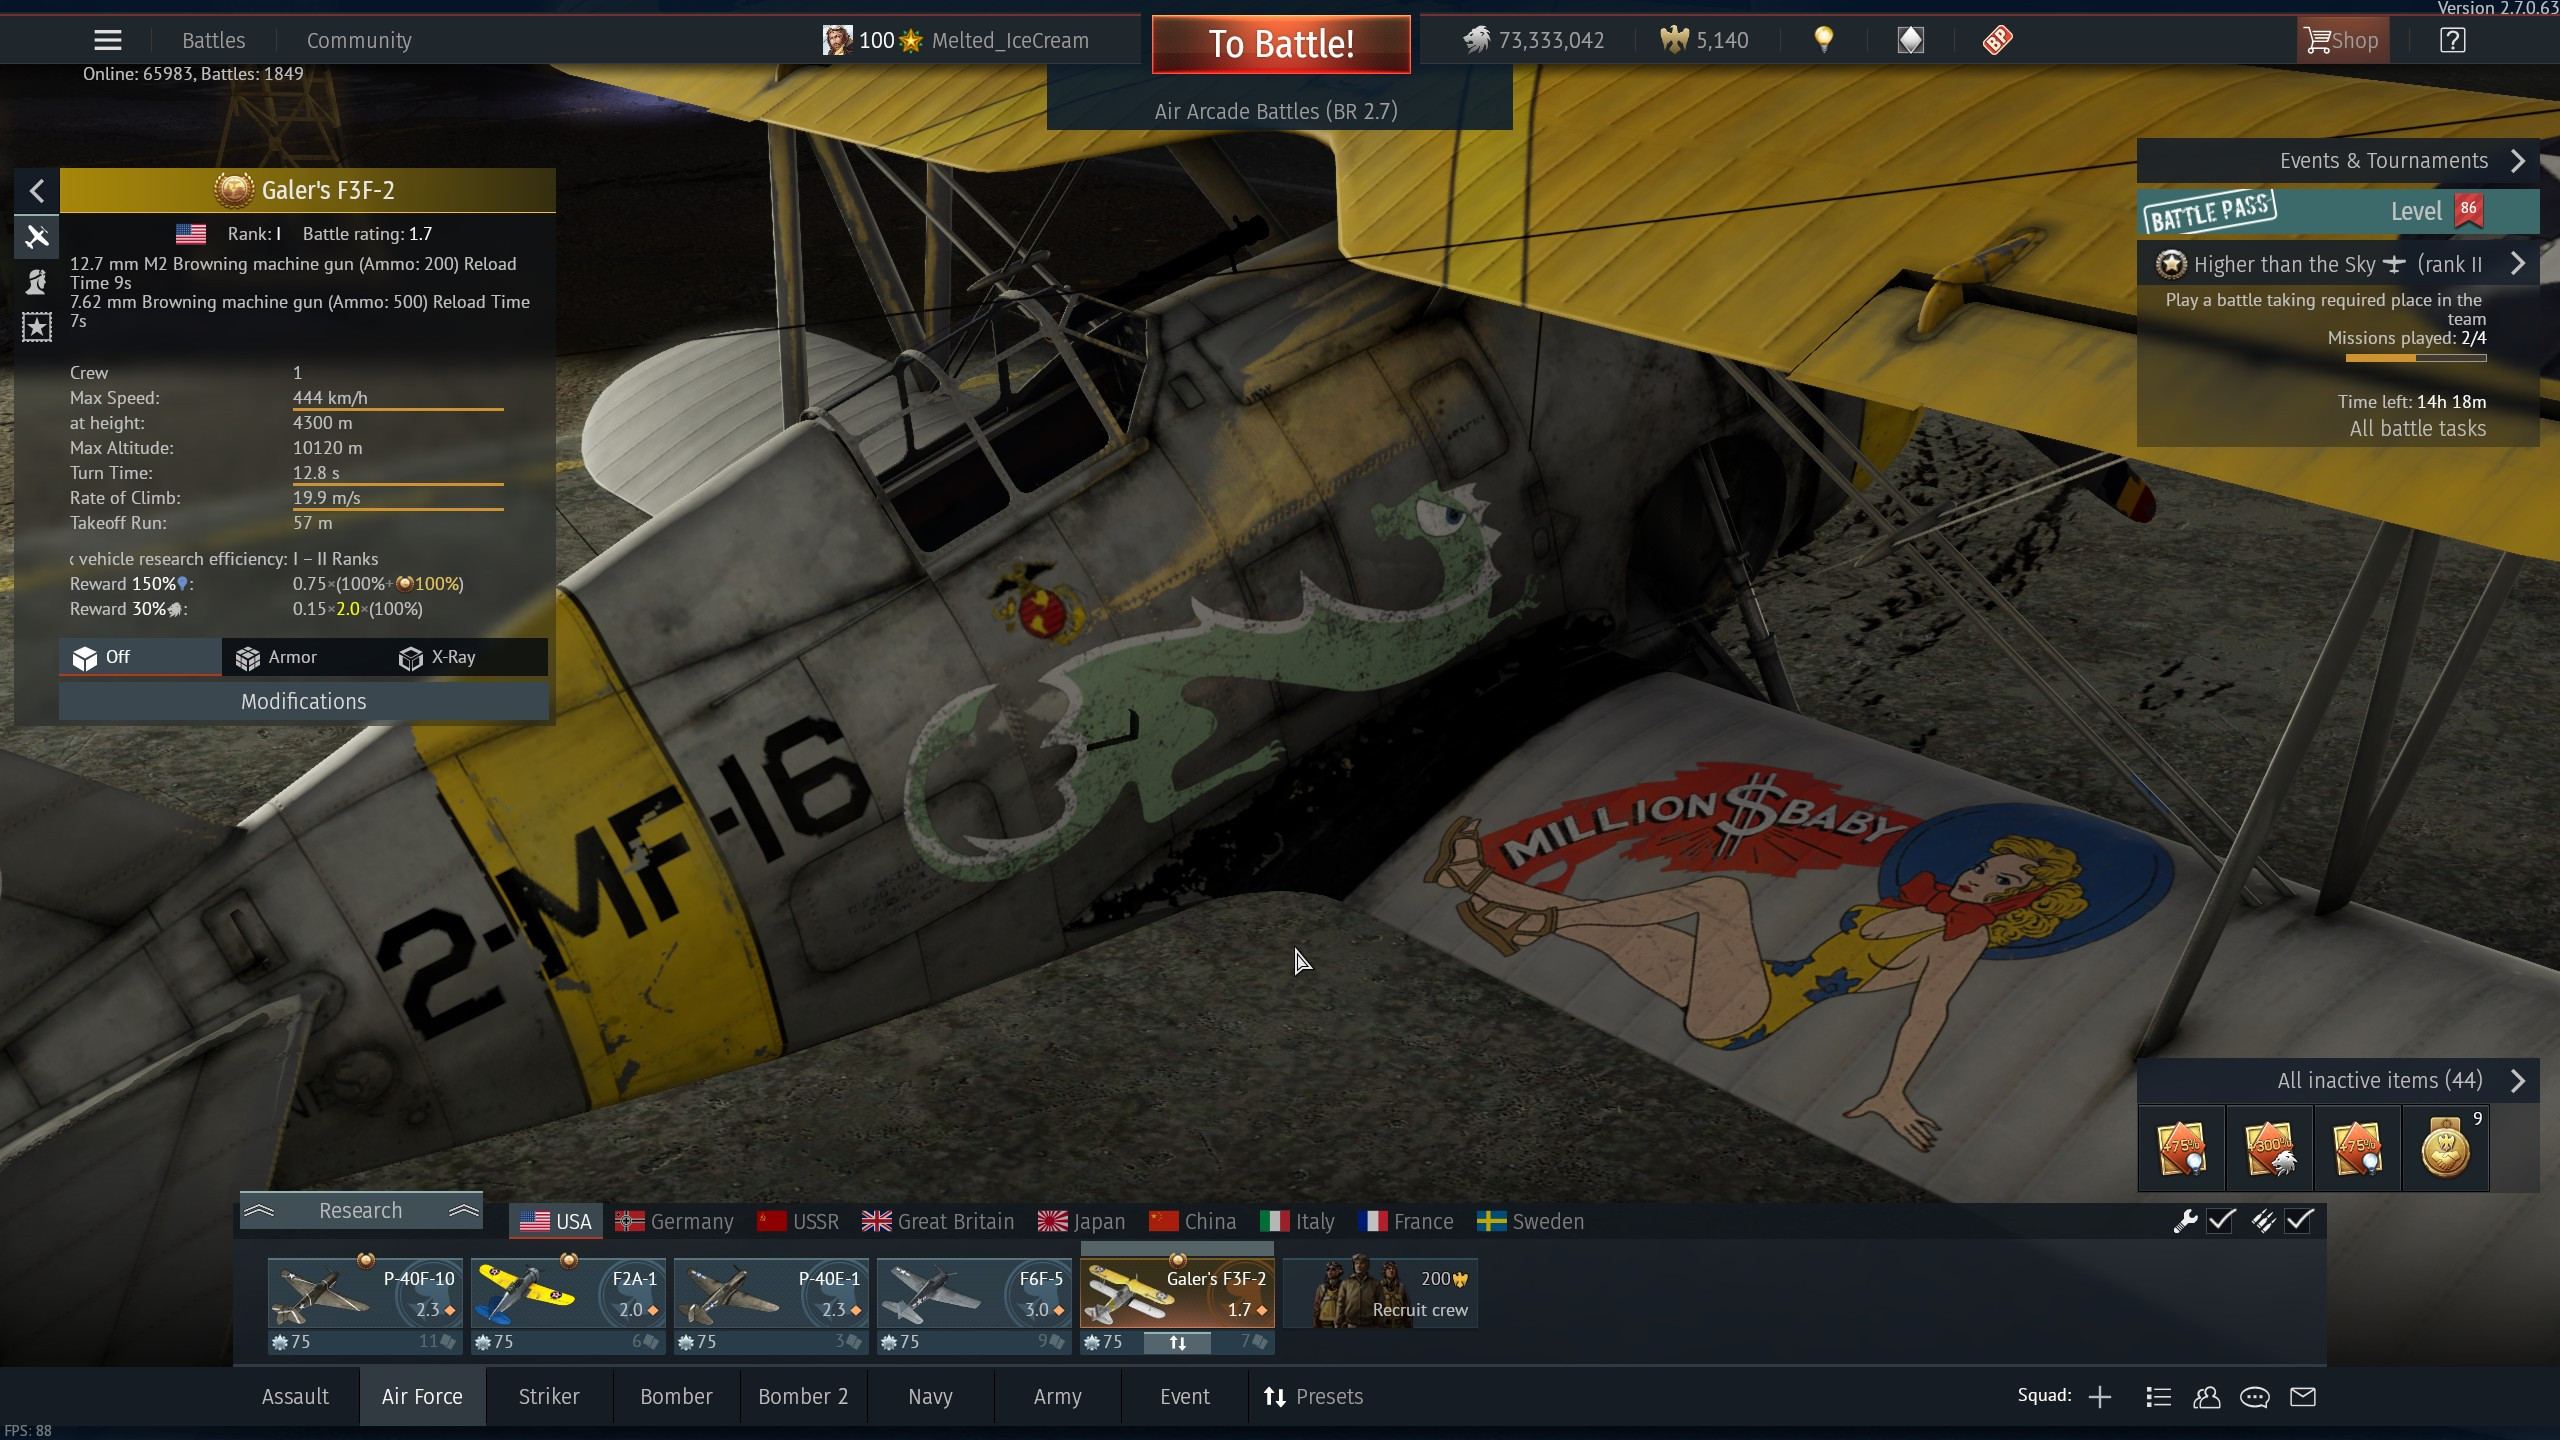Expand Higher than the Sky task
This screenshot has width=2560, height=1440.
pyautogui.click(x=2518, y=264)
